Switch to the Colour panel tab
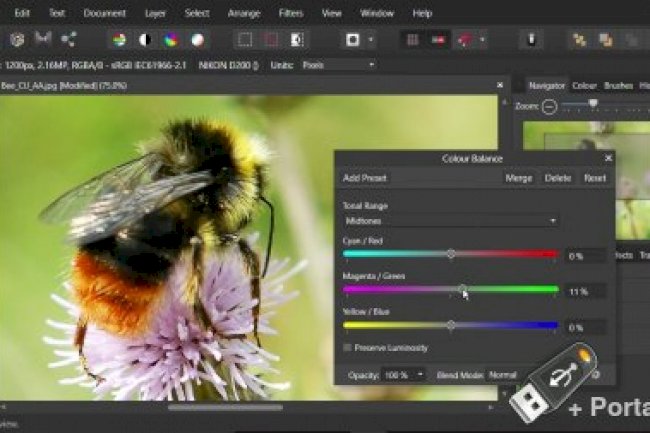This screenshot has width=650, height=433. point(585,85)
